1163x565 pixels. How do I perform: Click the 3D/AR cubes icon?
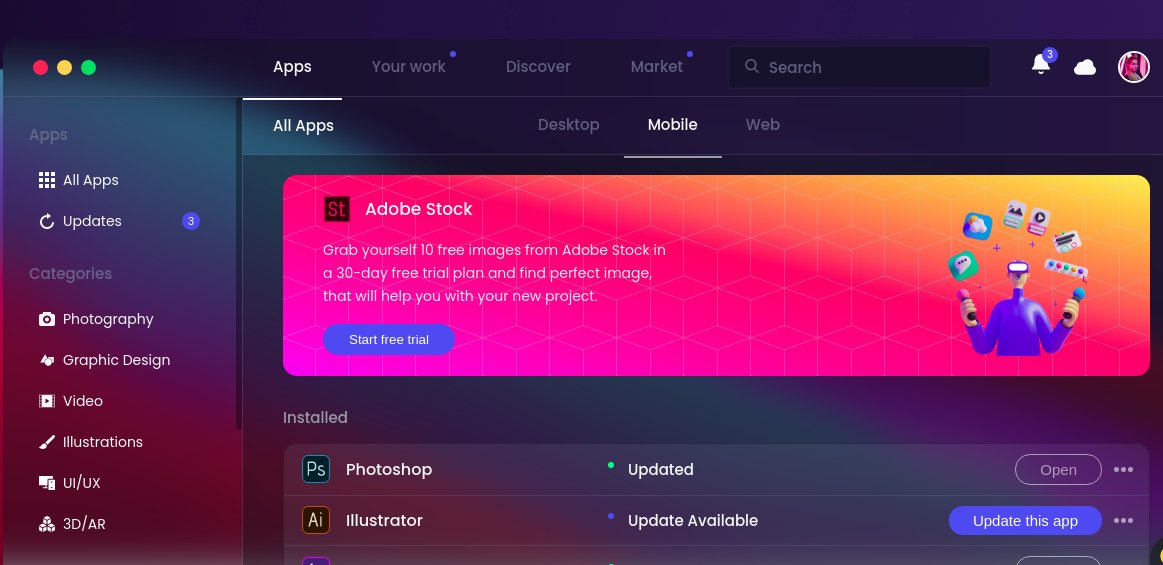coord(47,524)
